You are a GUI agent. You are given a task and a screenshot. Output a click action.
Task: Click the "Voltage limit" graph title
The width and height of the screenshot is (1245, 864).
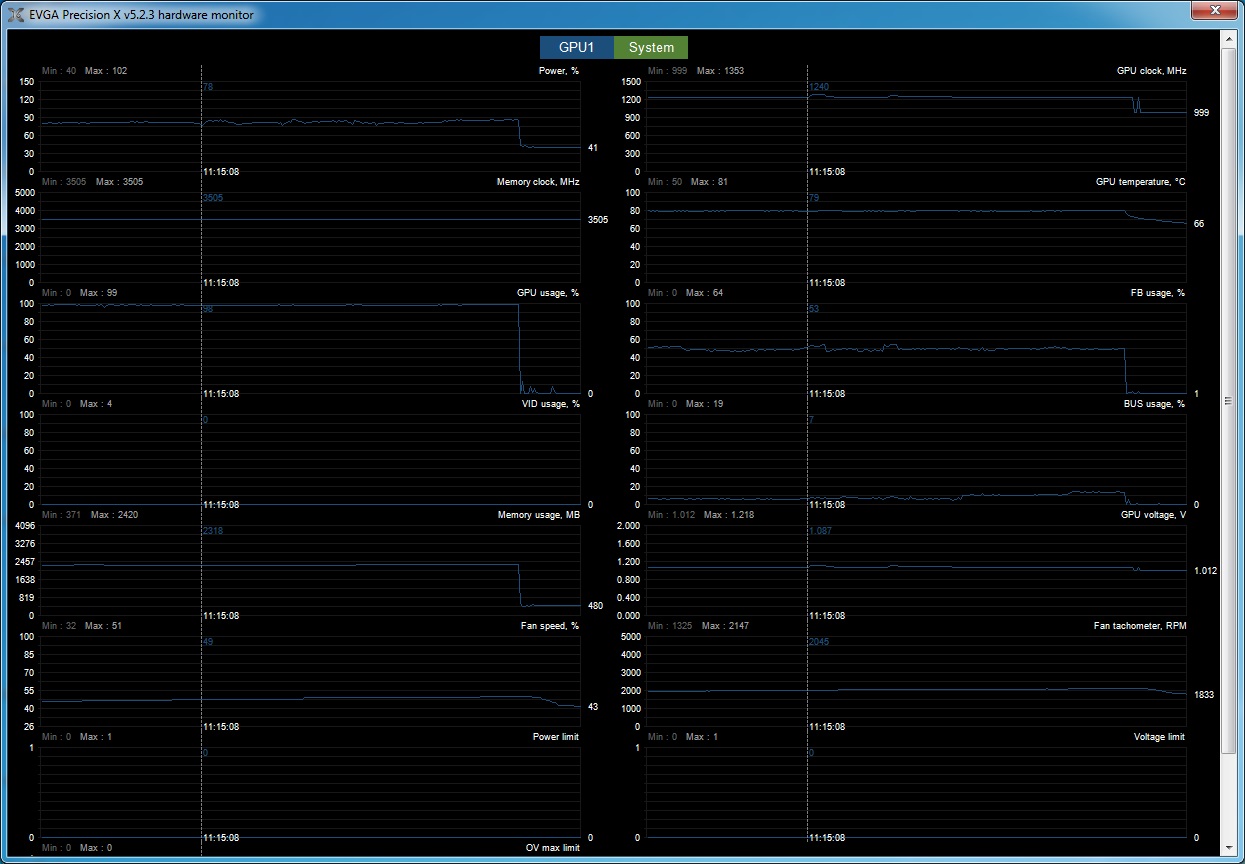(1159, 737)
